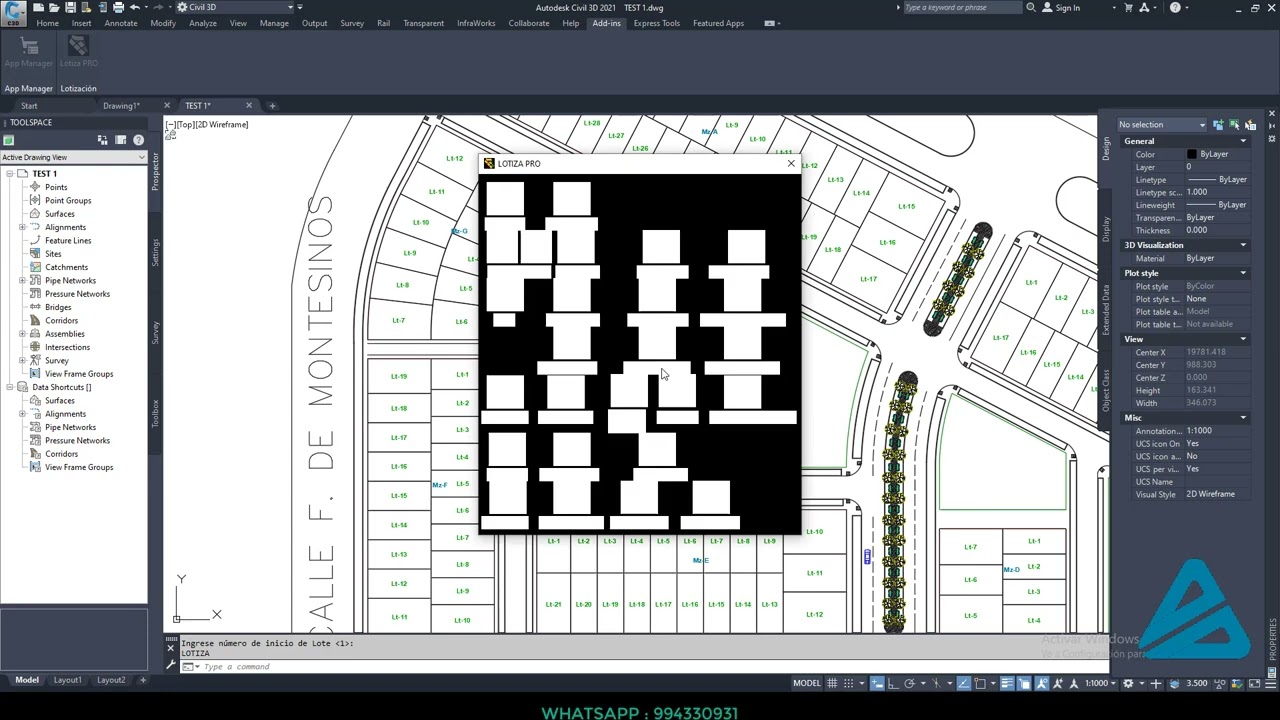This screenshot has height=720, width=1280.
Task: Open the Express Tools ribbon tab
Action: click(657, 23)
